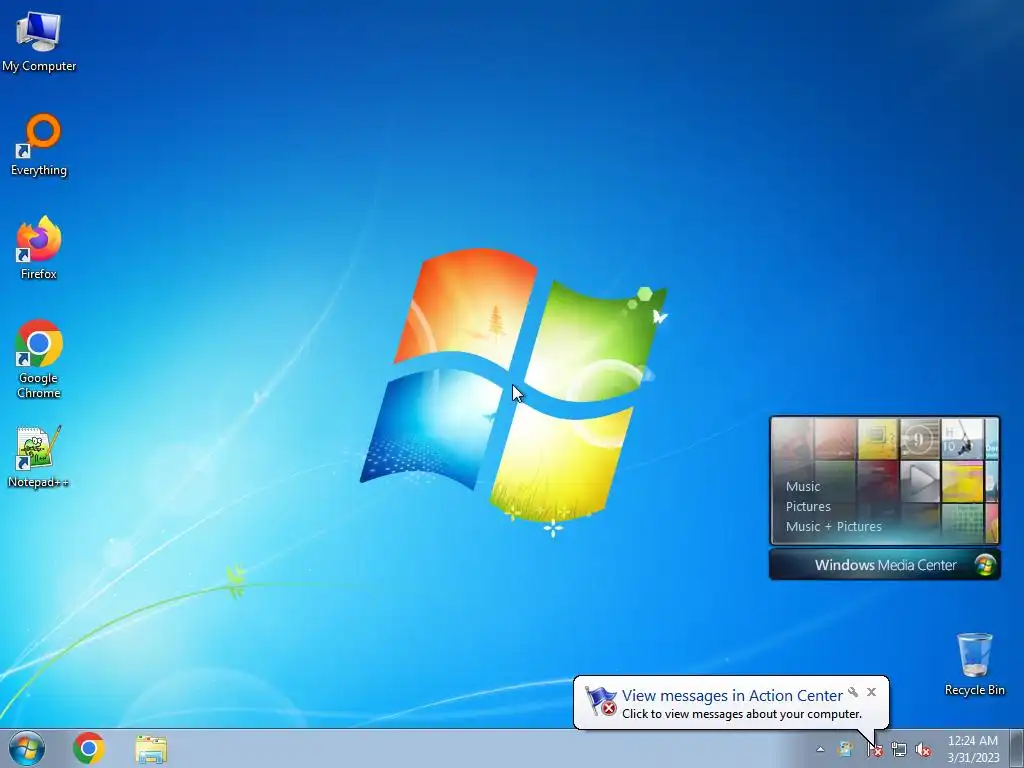Click the Action Center flag in the balloon
Viewport: 1024px width, 768px height.
(x=601, y=701)
